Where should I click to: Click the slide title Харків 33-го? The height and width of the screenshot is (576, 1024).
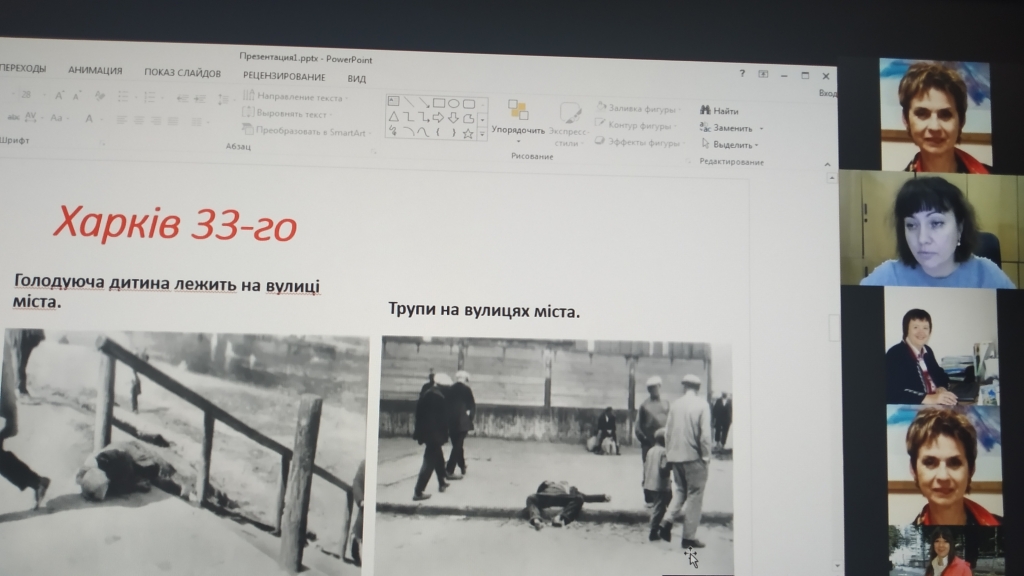(175, 223)
